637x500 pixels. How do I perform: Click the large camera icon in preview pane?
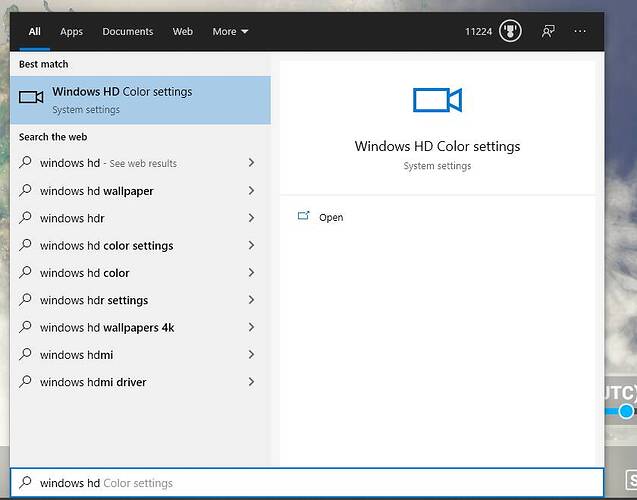click(x=437, y=100)
